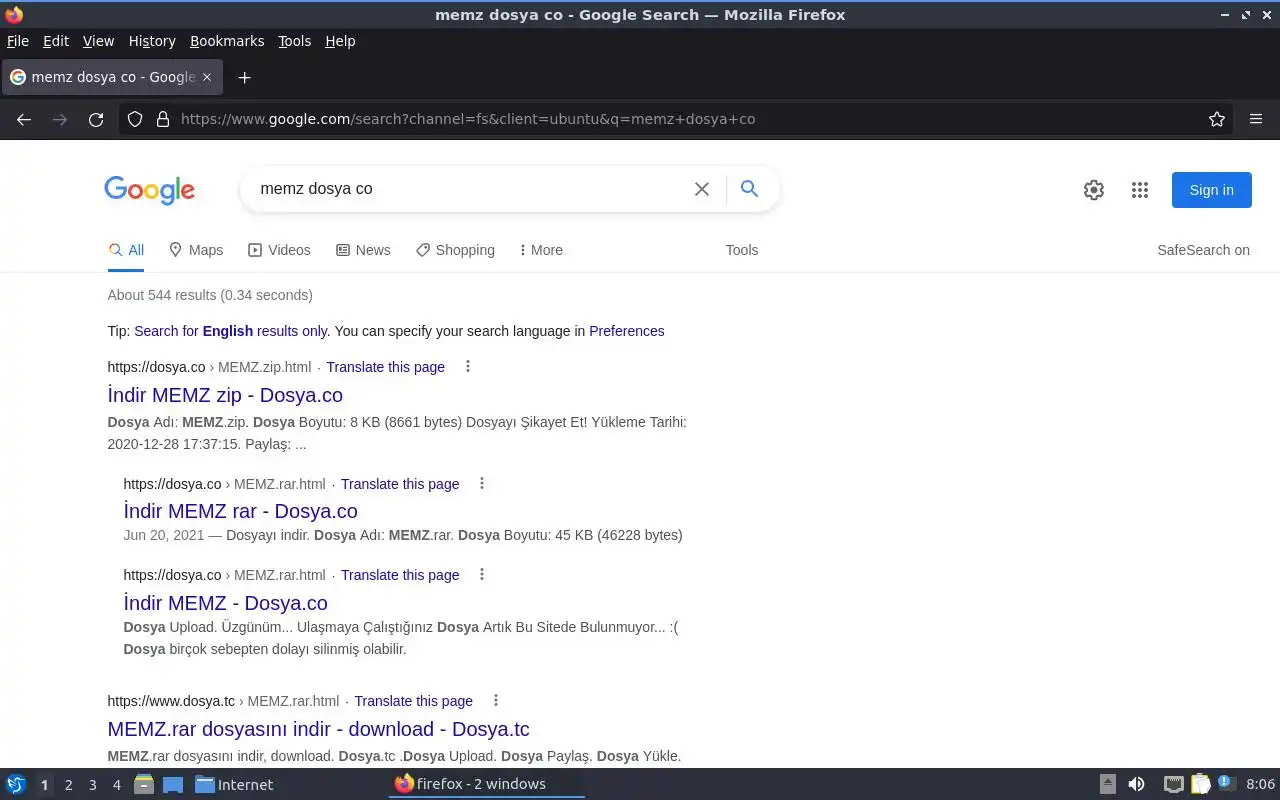Screen dimensions: 1280x800
Task: Switch to the Maps results tab
Action: click(x=196, y=250)
